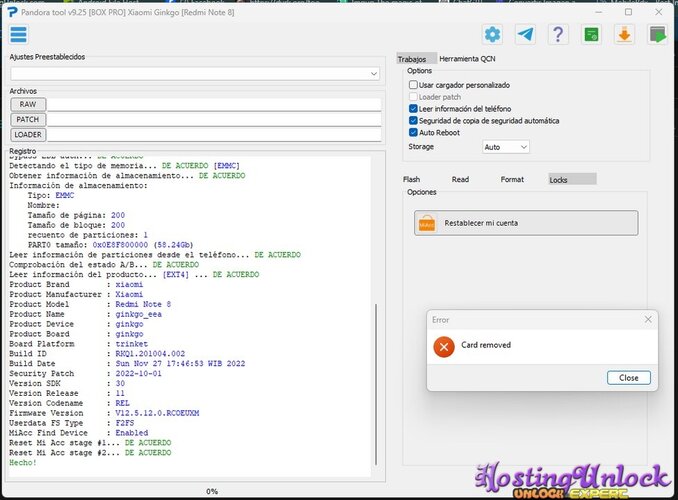
Task: Click the Build Date value line
Action: click(x=180, y=364)
